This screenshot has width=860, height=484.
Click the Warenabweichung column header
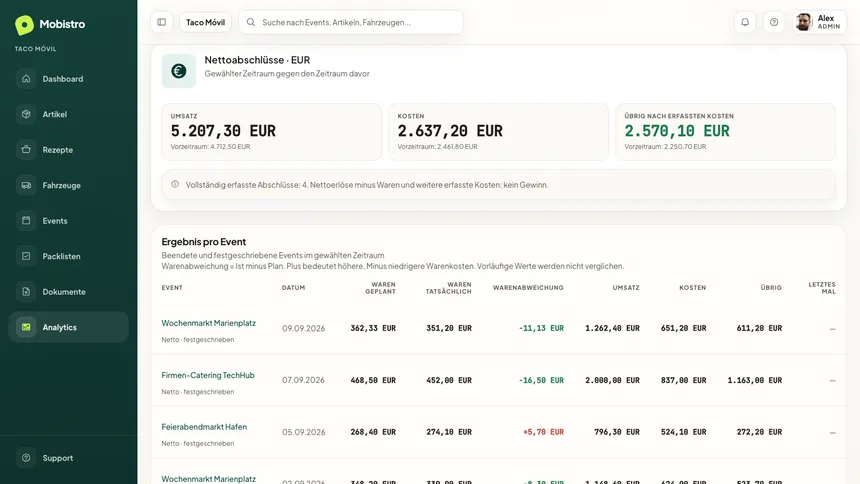pyautogui.click(x=528, y=288)
